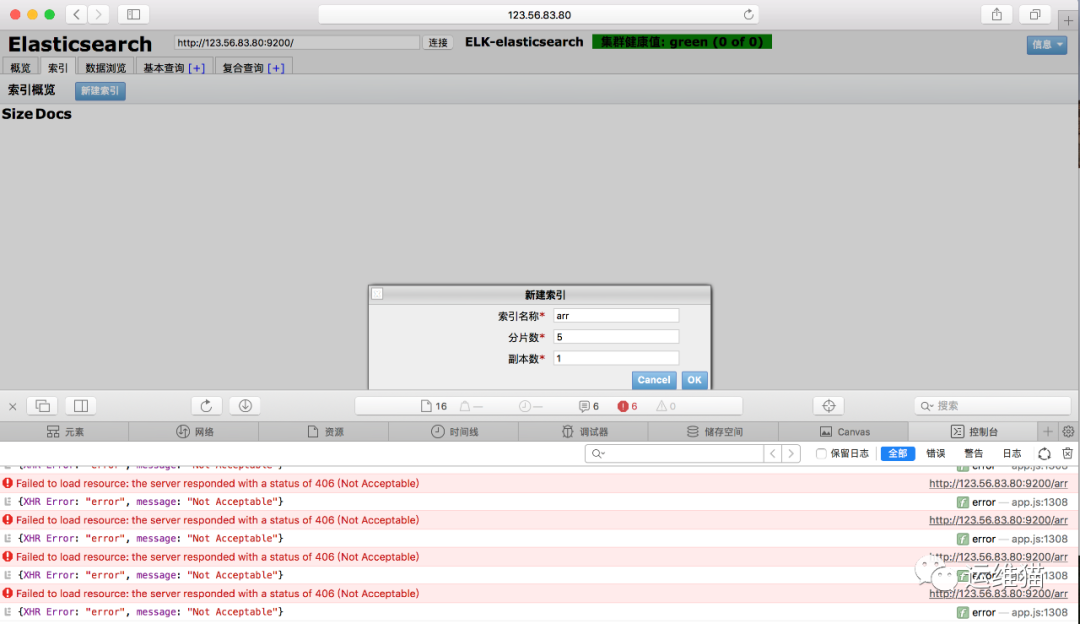Select the 警告 console filter
This screenshot has width=1080, height=624.
[x=973, y=453]
